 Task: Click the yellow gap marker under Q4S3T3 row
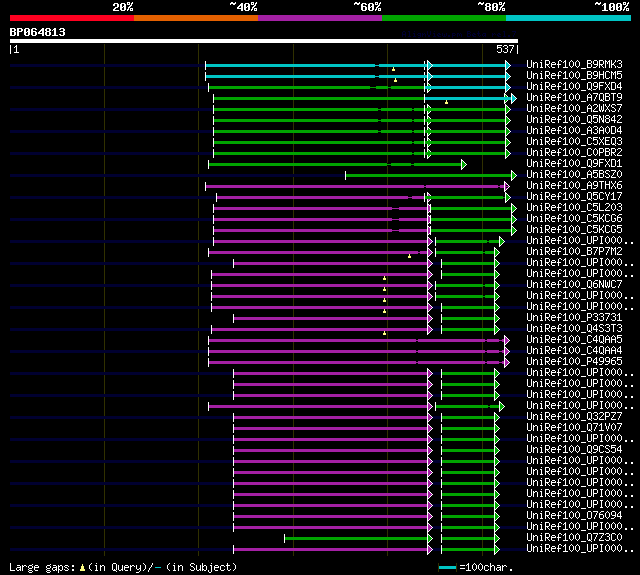click(x=384, y=333)
